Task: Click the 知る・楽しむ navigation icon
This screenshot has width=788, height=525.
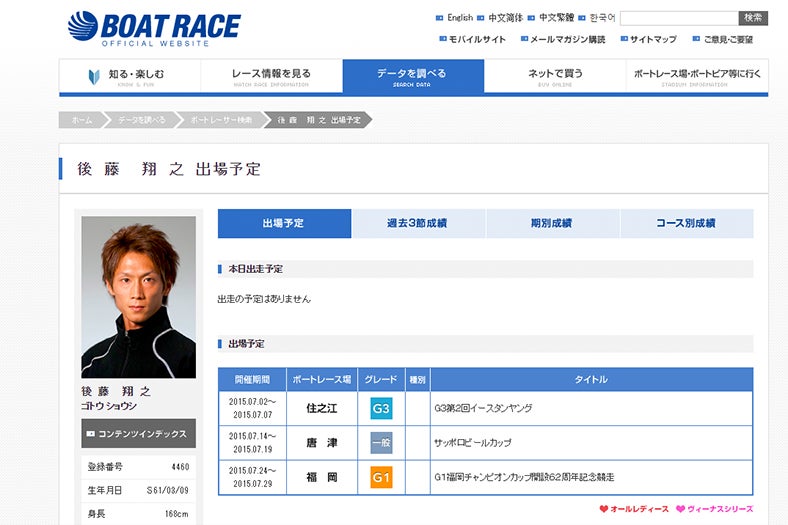Action: click(92, 76)
